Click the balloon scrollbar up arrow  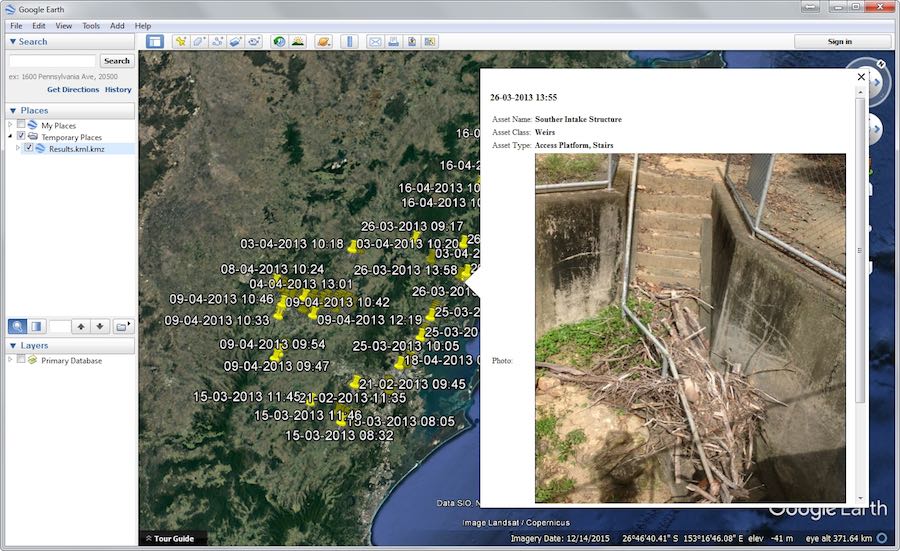(860, 92)
